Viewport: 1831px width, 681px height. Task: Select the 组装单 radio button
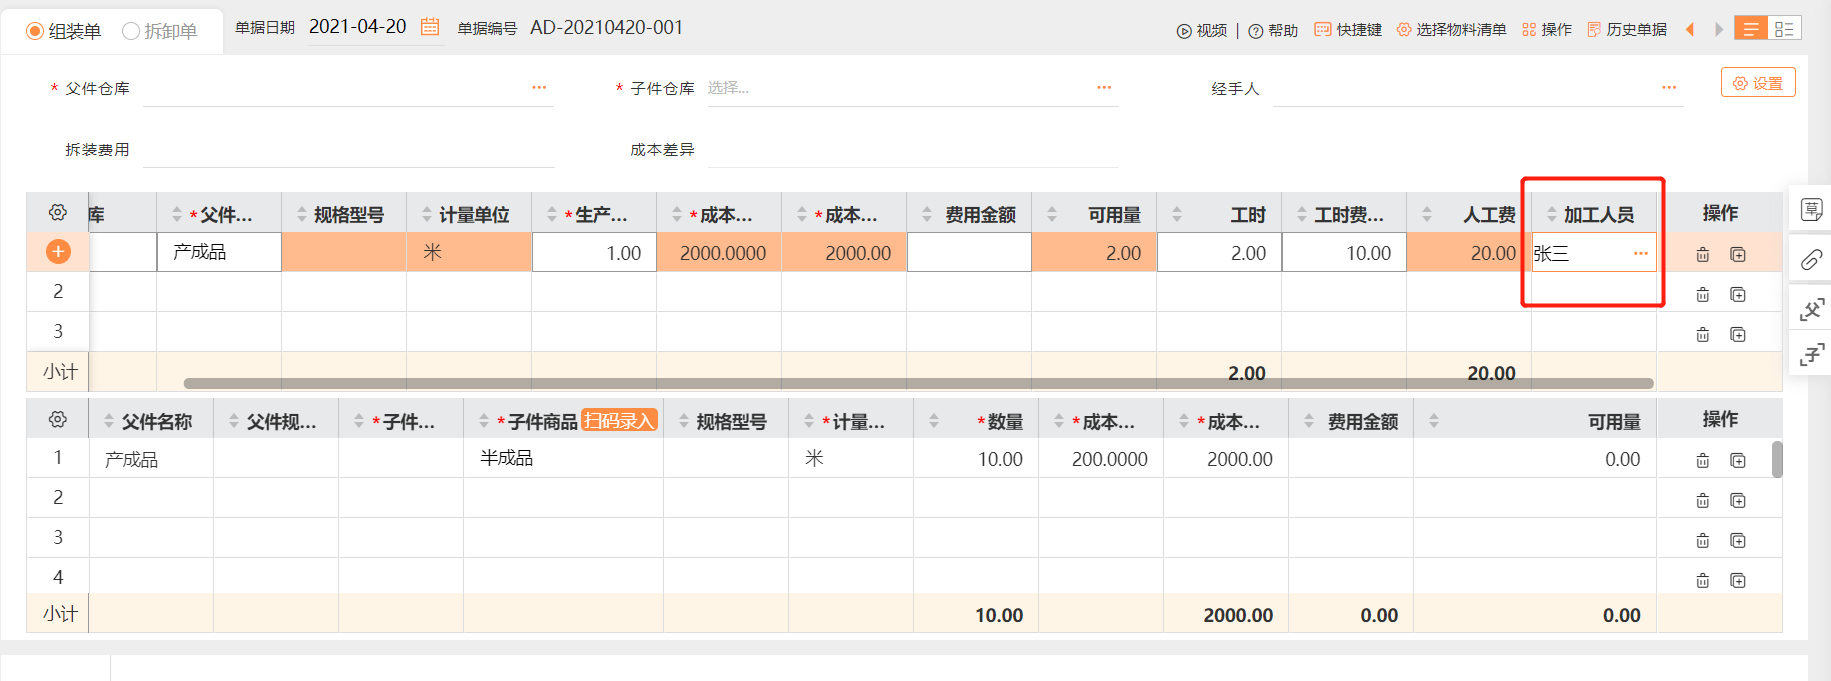pos(35,31)
